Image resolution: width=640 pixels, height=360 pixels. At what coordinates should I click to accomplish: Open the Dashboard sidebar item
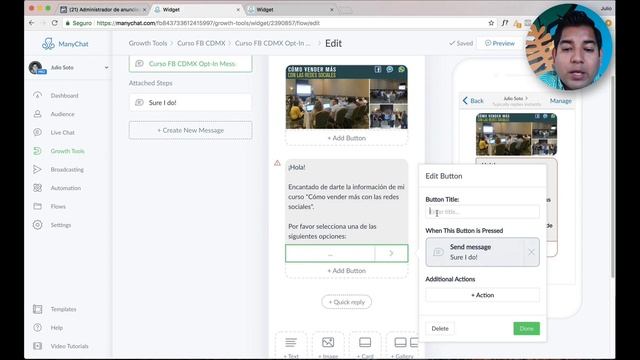(x=64, y=96)
